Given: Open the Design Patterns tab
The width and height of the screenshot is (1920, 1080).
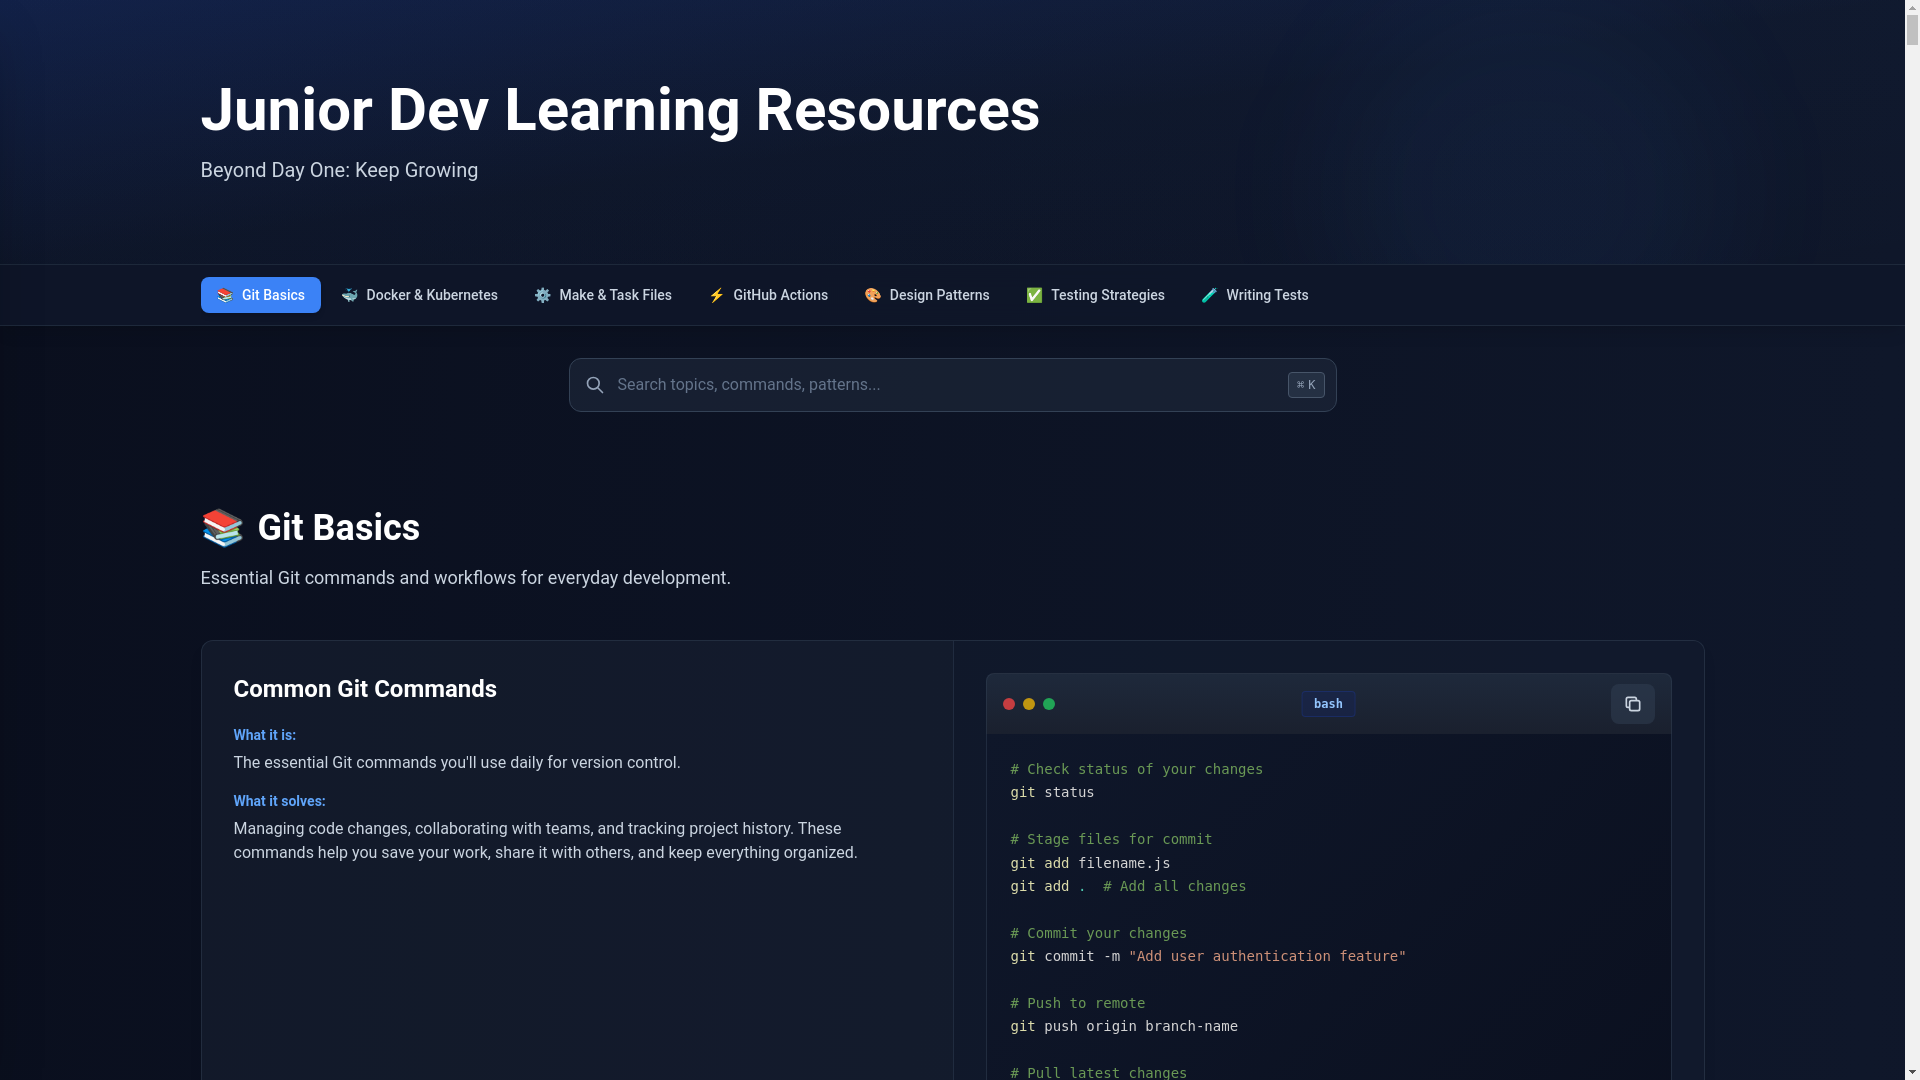Looking at the screenshot, I should [x=938, y=295].
